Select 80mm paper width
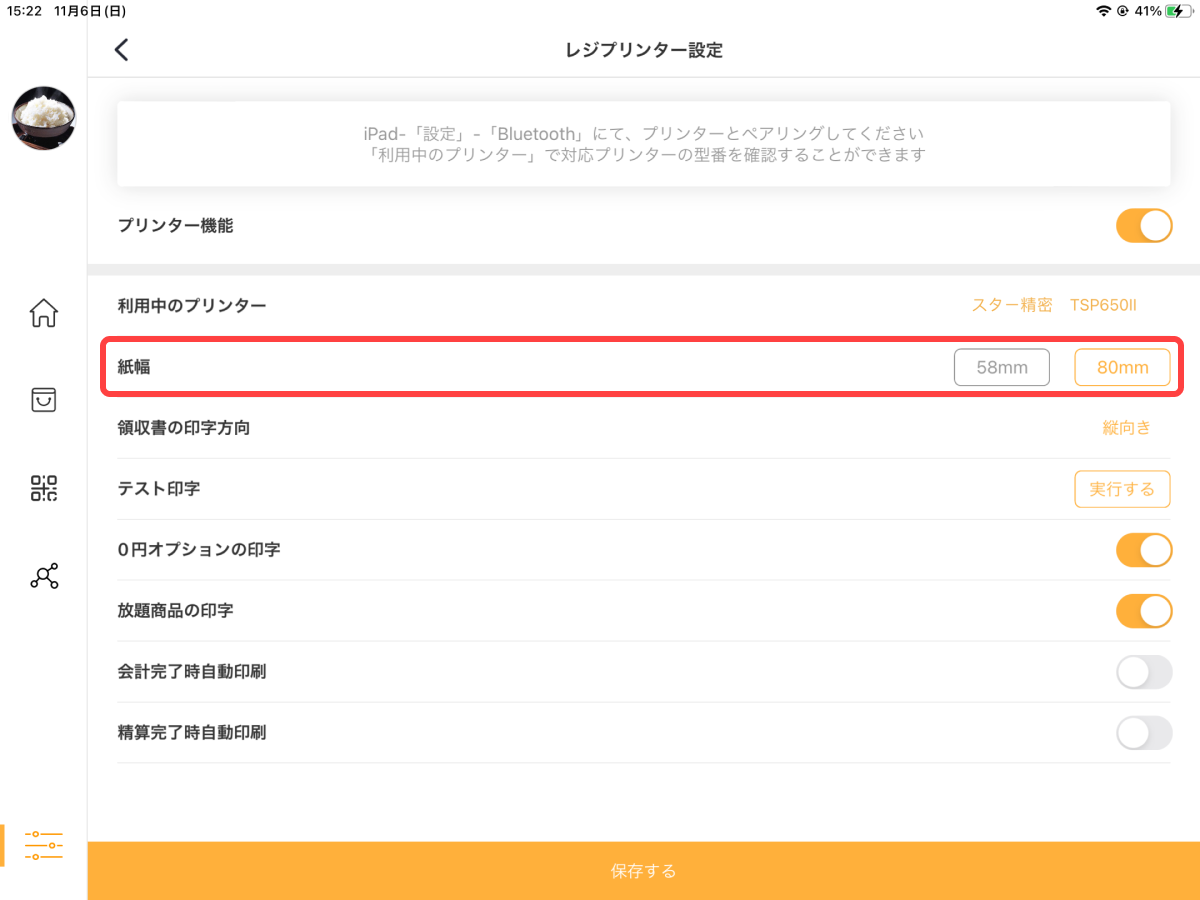 tap(1122, 367)
